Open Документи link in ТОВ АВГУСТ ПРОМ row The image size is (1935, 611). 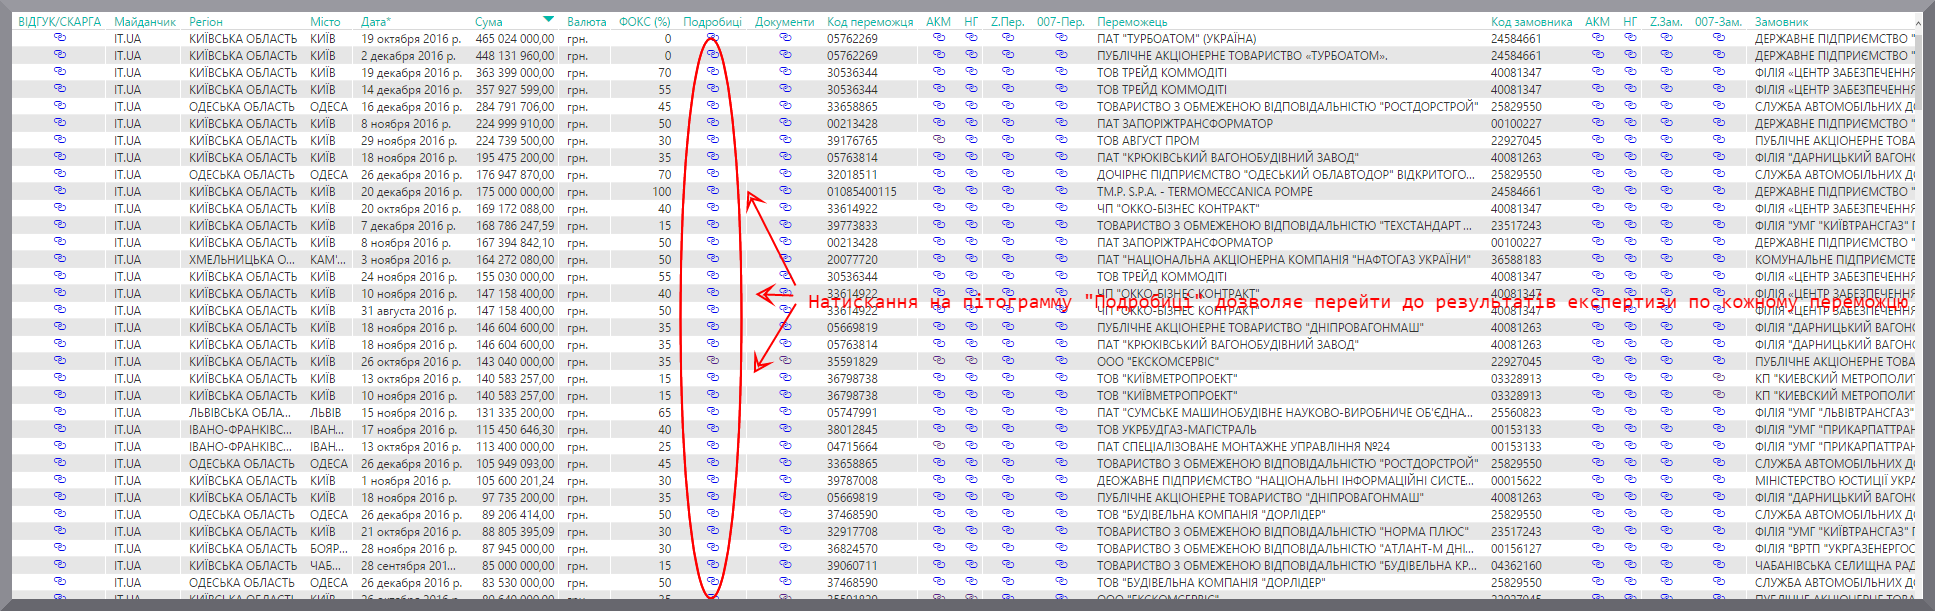[x=785, y=140]
